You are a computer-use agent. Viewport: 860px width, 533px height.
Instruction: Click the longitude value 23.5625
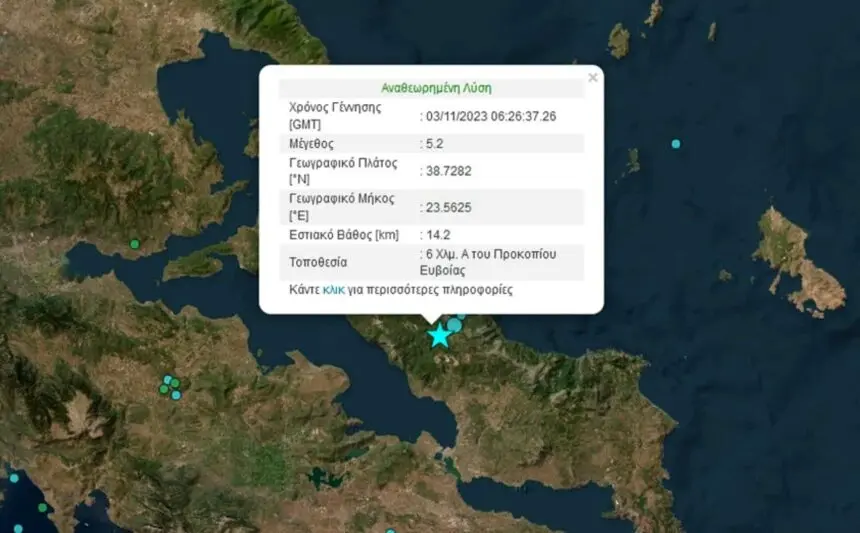[446, 207]
